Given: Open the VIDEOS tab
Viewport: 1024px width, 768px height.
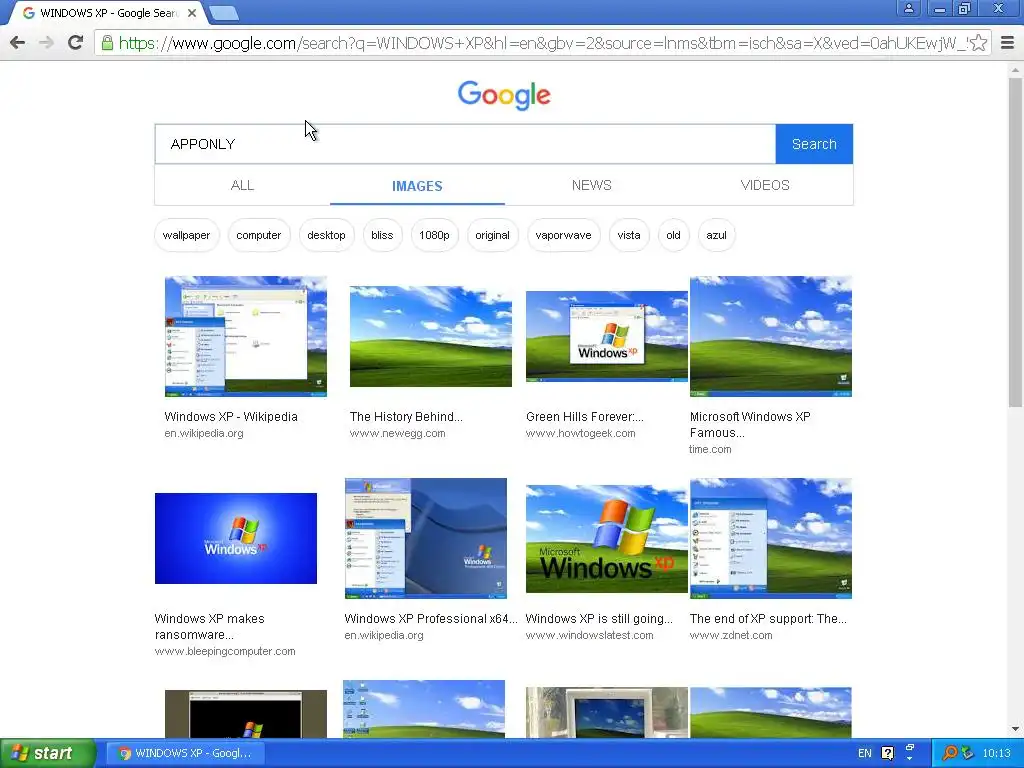Looking at the screenshot, I should pyautogui.click(x=765, y=185).
